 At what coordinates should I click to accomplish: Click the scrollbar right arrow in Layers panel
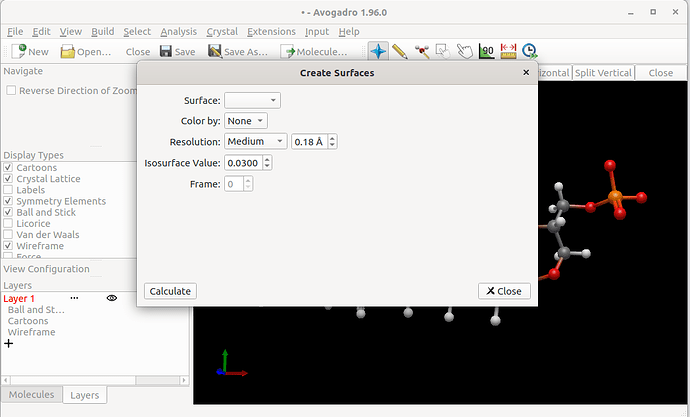[184, 380]
